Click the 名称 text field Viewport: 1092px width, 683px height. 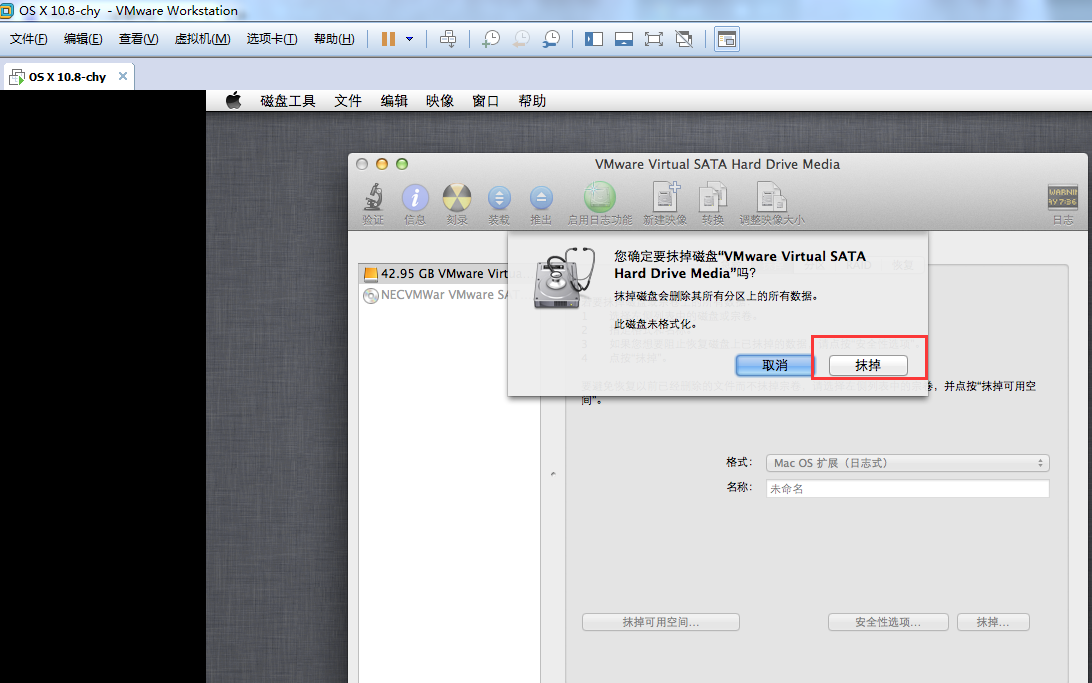pos(907,489)
